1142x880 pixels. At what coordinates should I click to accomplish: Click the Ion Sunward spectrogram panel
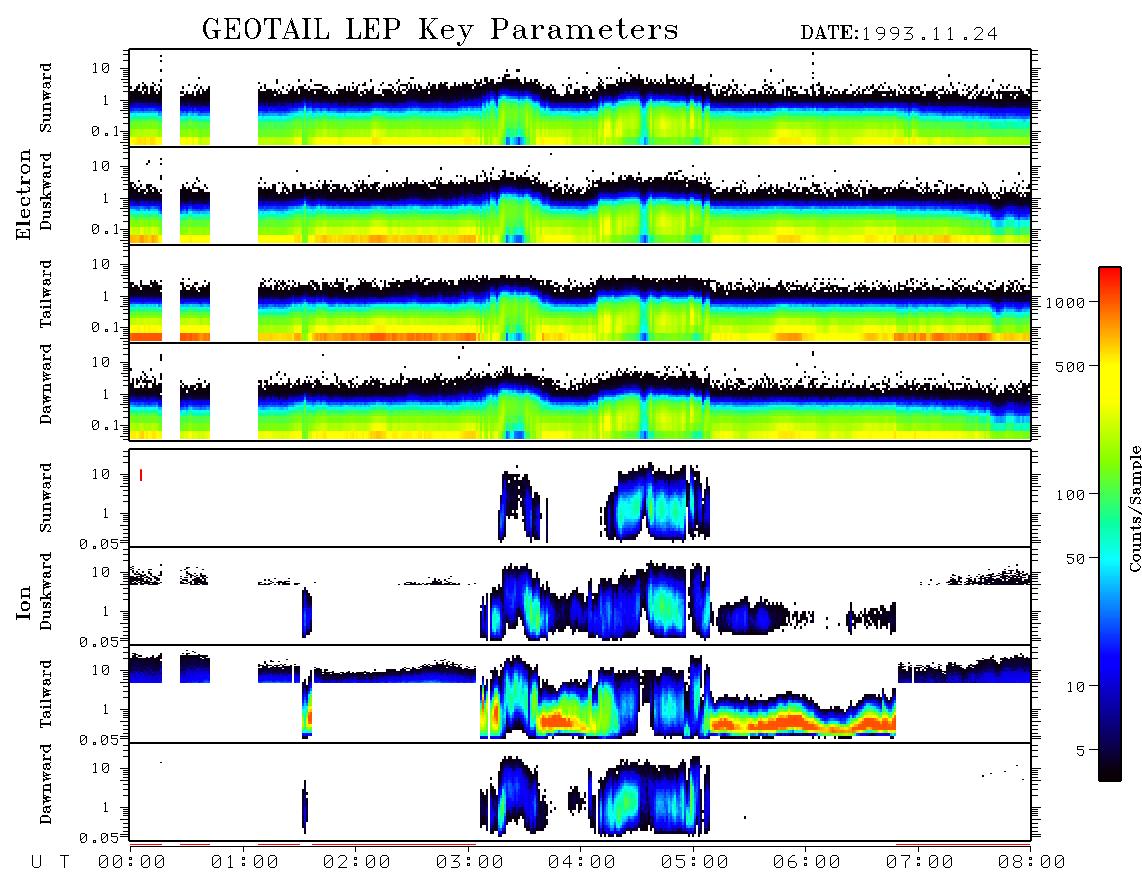(x=580, y=498)
